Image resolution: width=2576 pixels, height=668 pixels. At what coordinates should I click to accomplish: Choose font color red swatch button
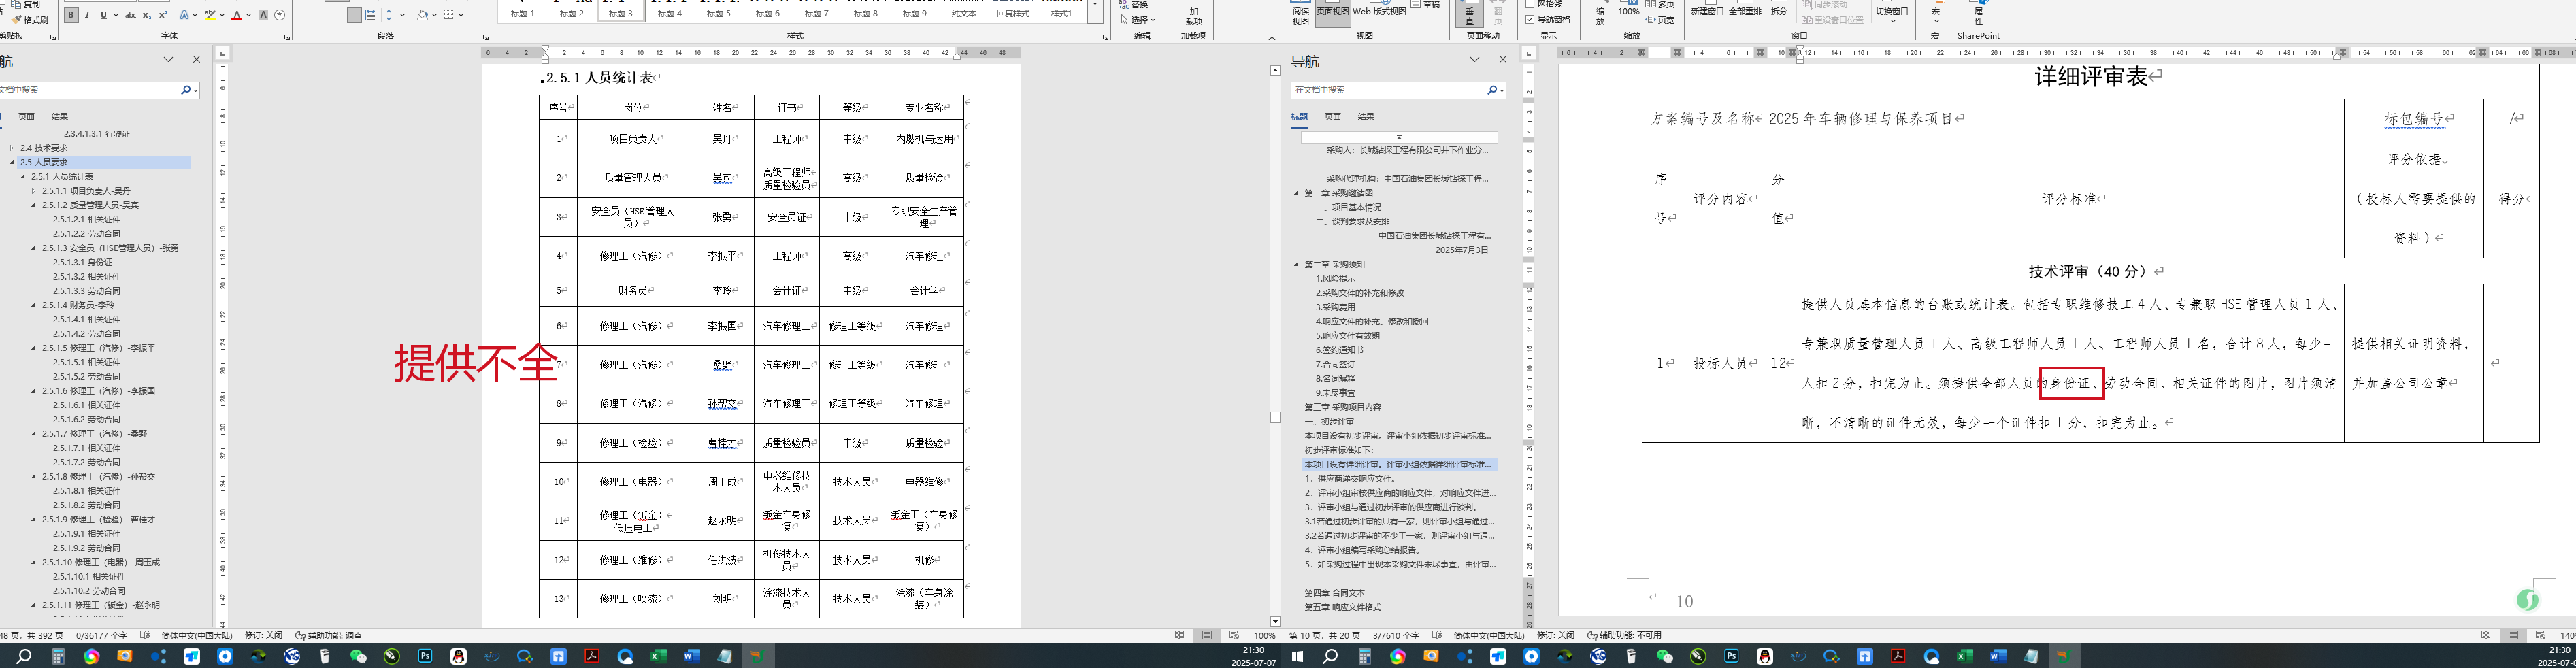point(237,15)
